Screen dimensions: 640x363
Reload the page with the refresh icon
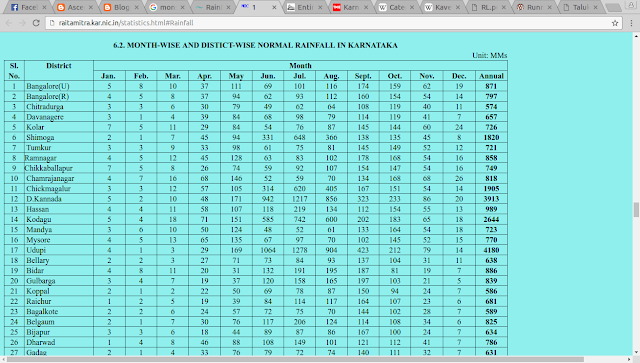[x=36, y=23]
